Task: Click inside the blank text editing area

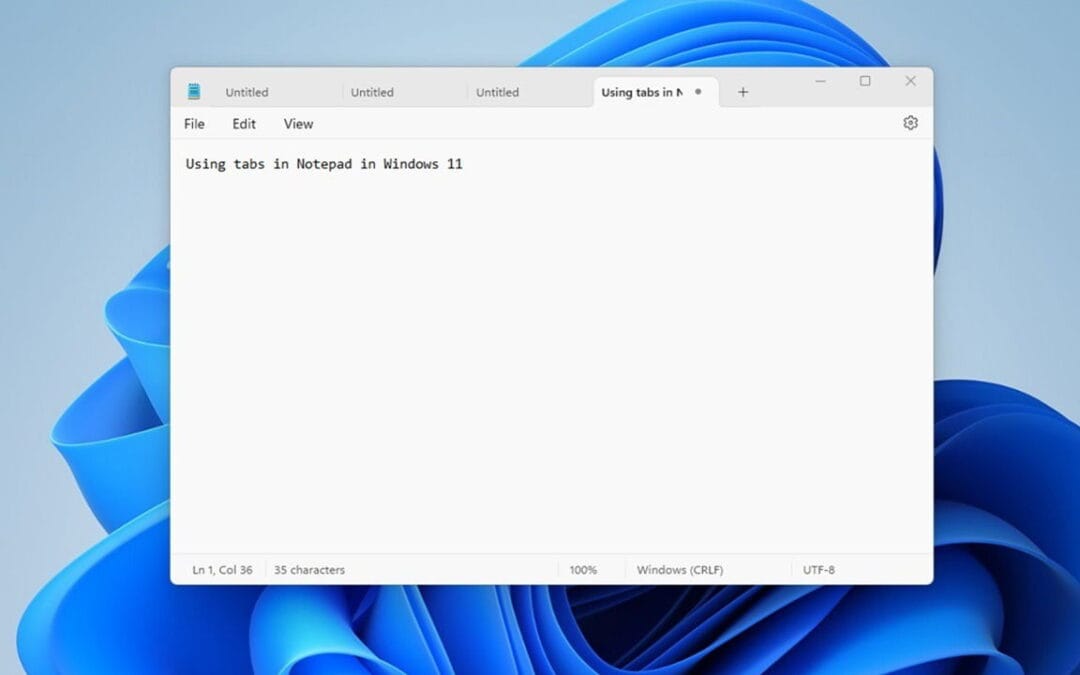Action: point(550,350)
